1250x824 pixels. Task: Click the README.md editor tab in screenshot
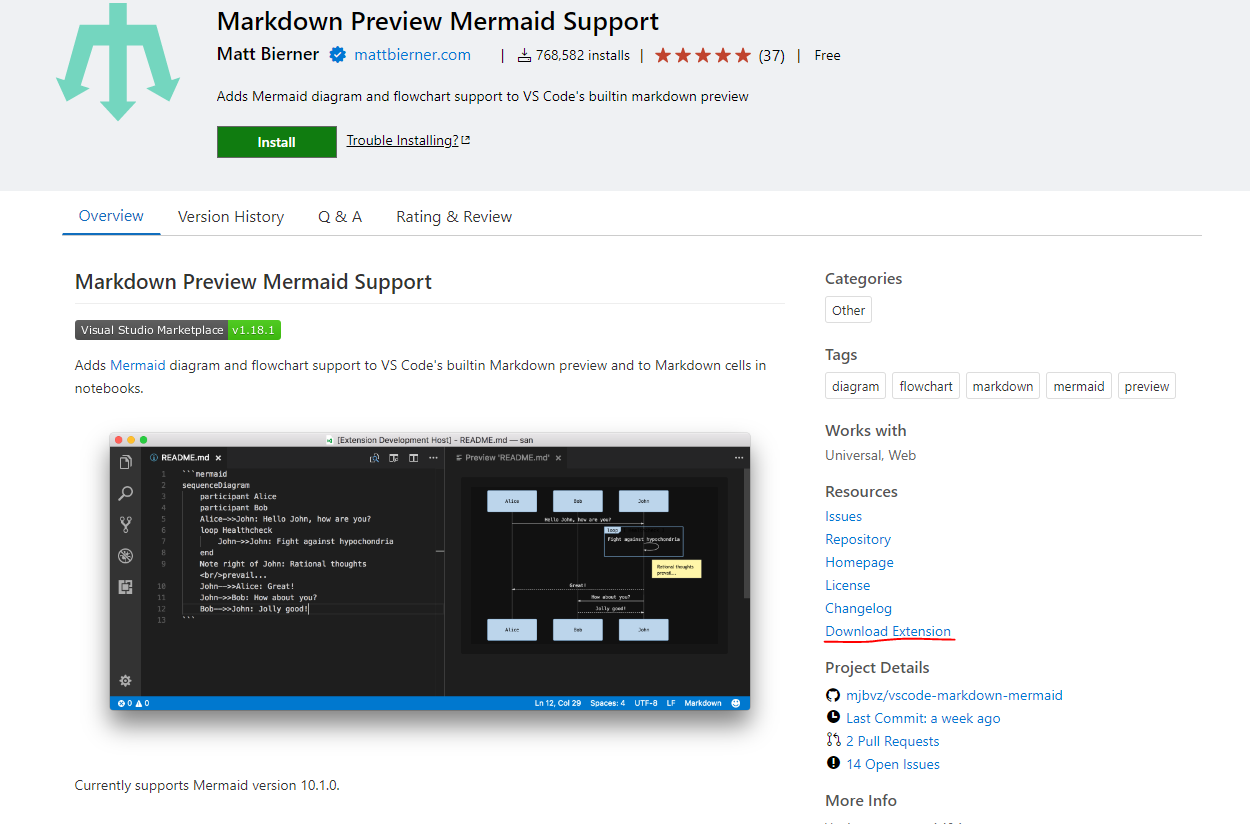(186, 457)
